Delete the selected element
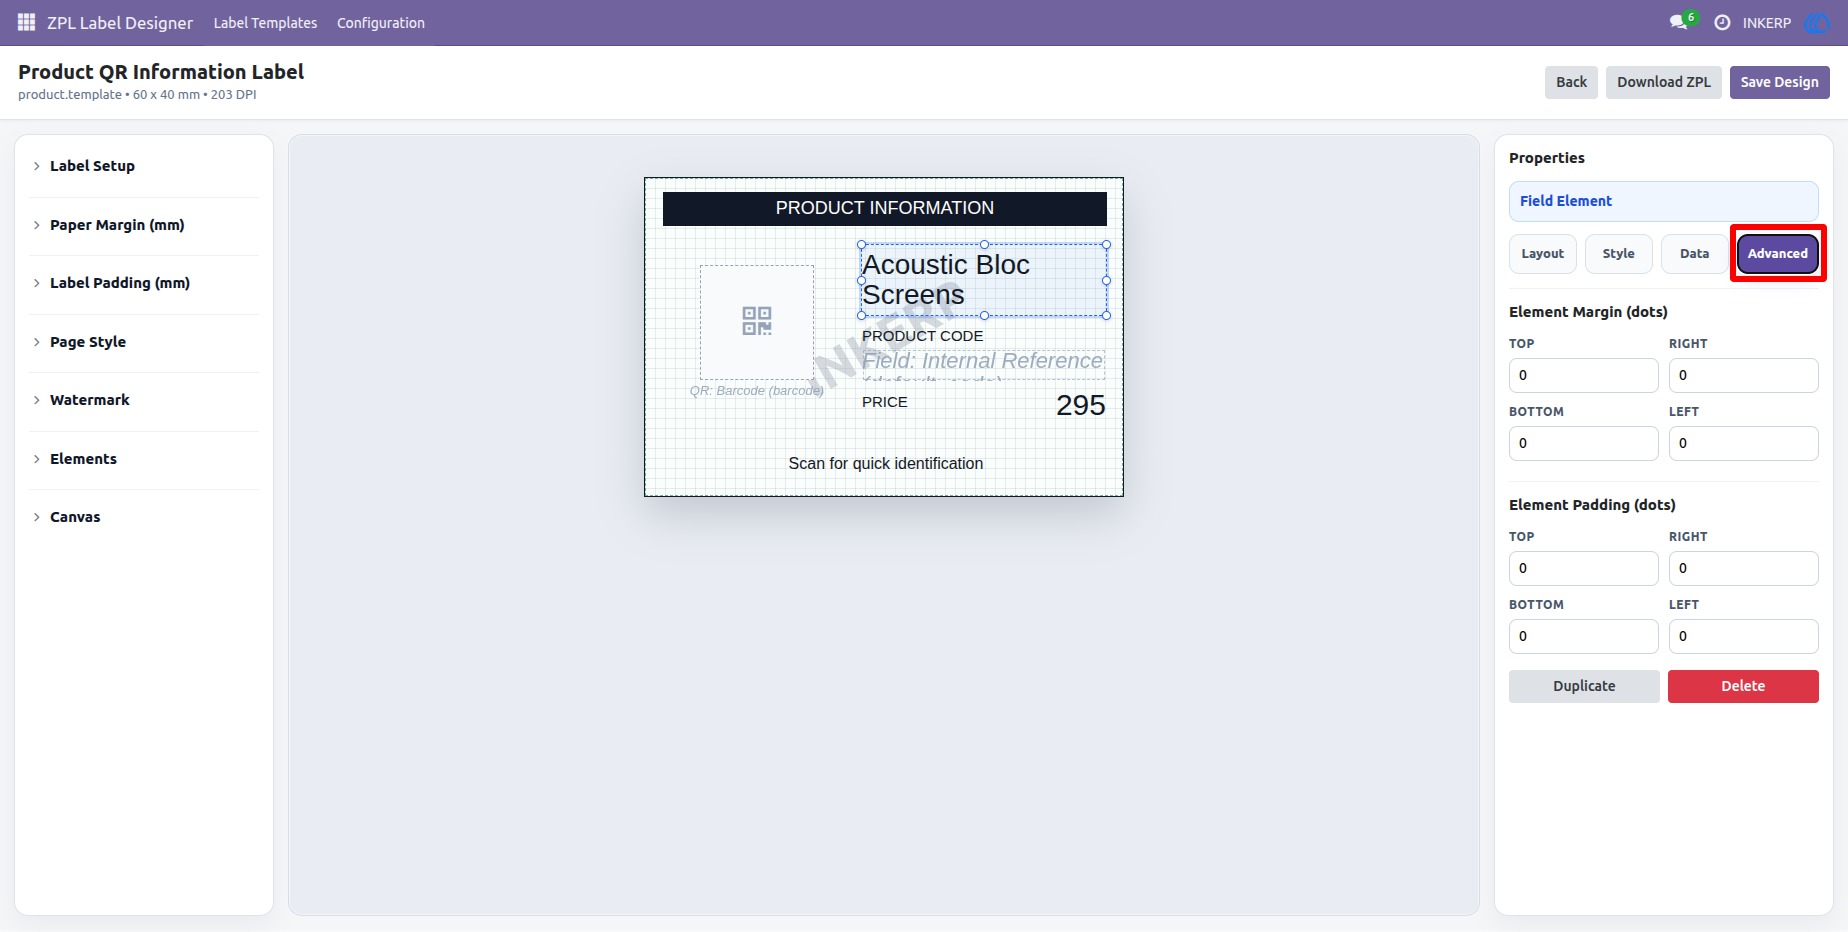 (1743, 686)
